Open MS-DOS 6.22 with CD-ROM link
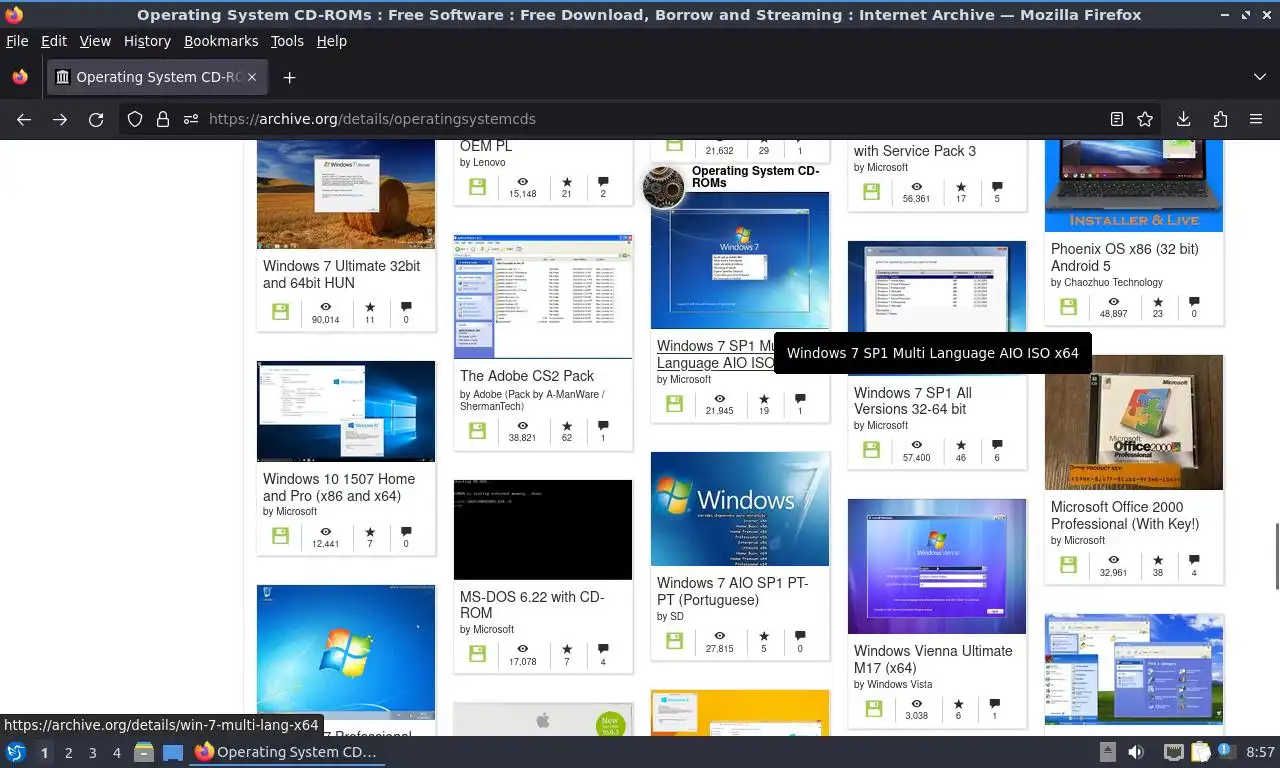 [532, 605]
